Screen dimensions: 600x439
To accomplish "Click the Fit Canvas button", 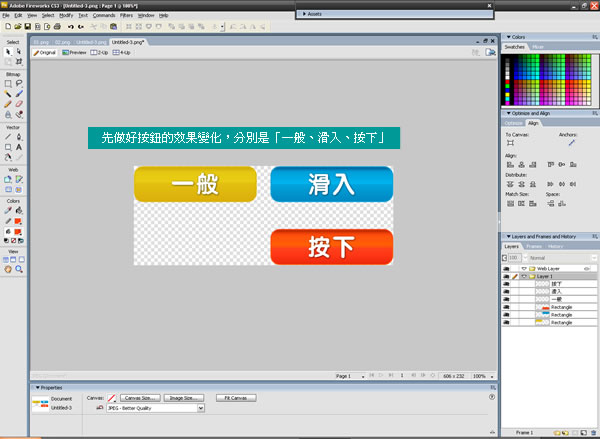I will click(236, 398).
